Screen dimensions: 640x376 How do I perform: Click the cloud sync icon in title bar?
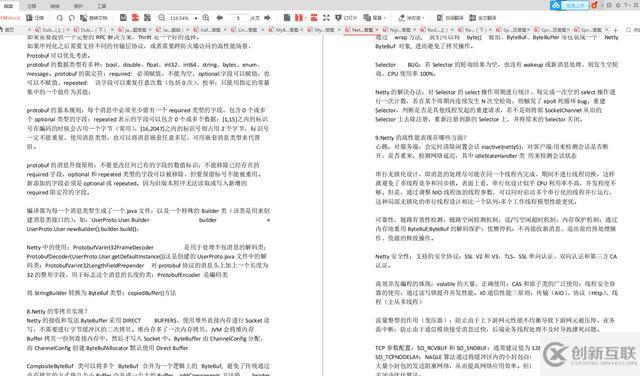(555, 5)
